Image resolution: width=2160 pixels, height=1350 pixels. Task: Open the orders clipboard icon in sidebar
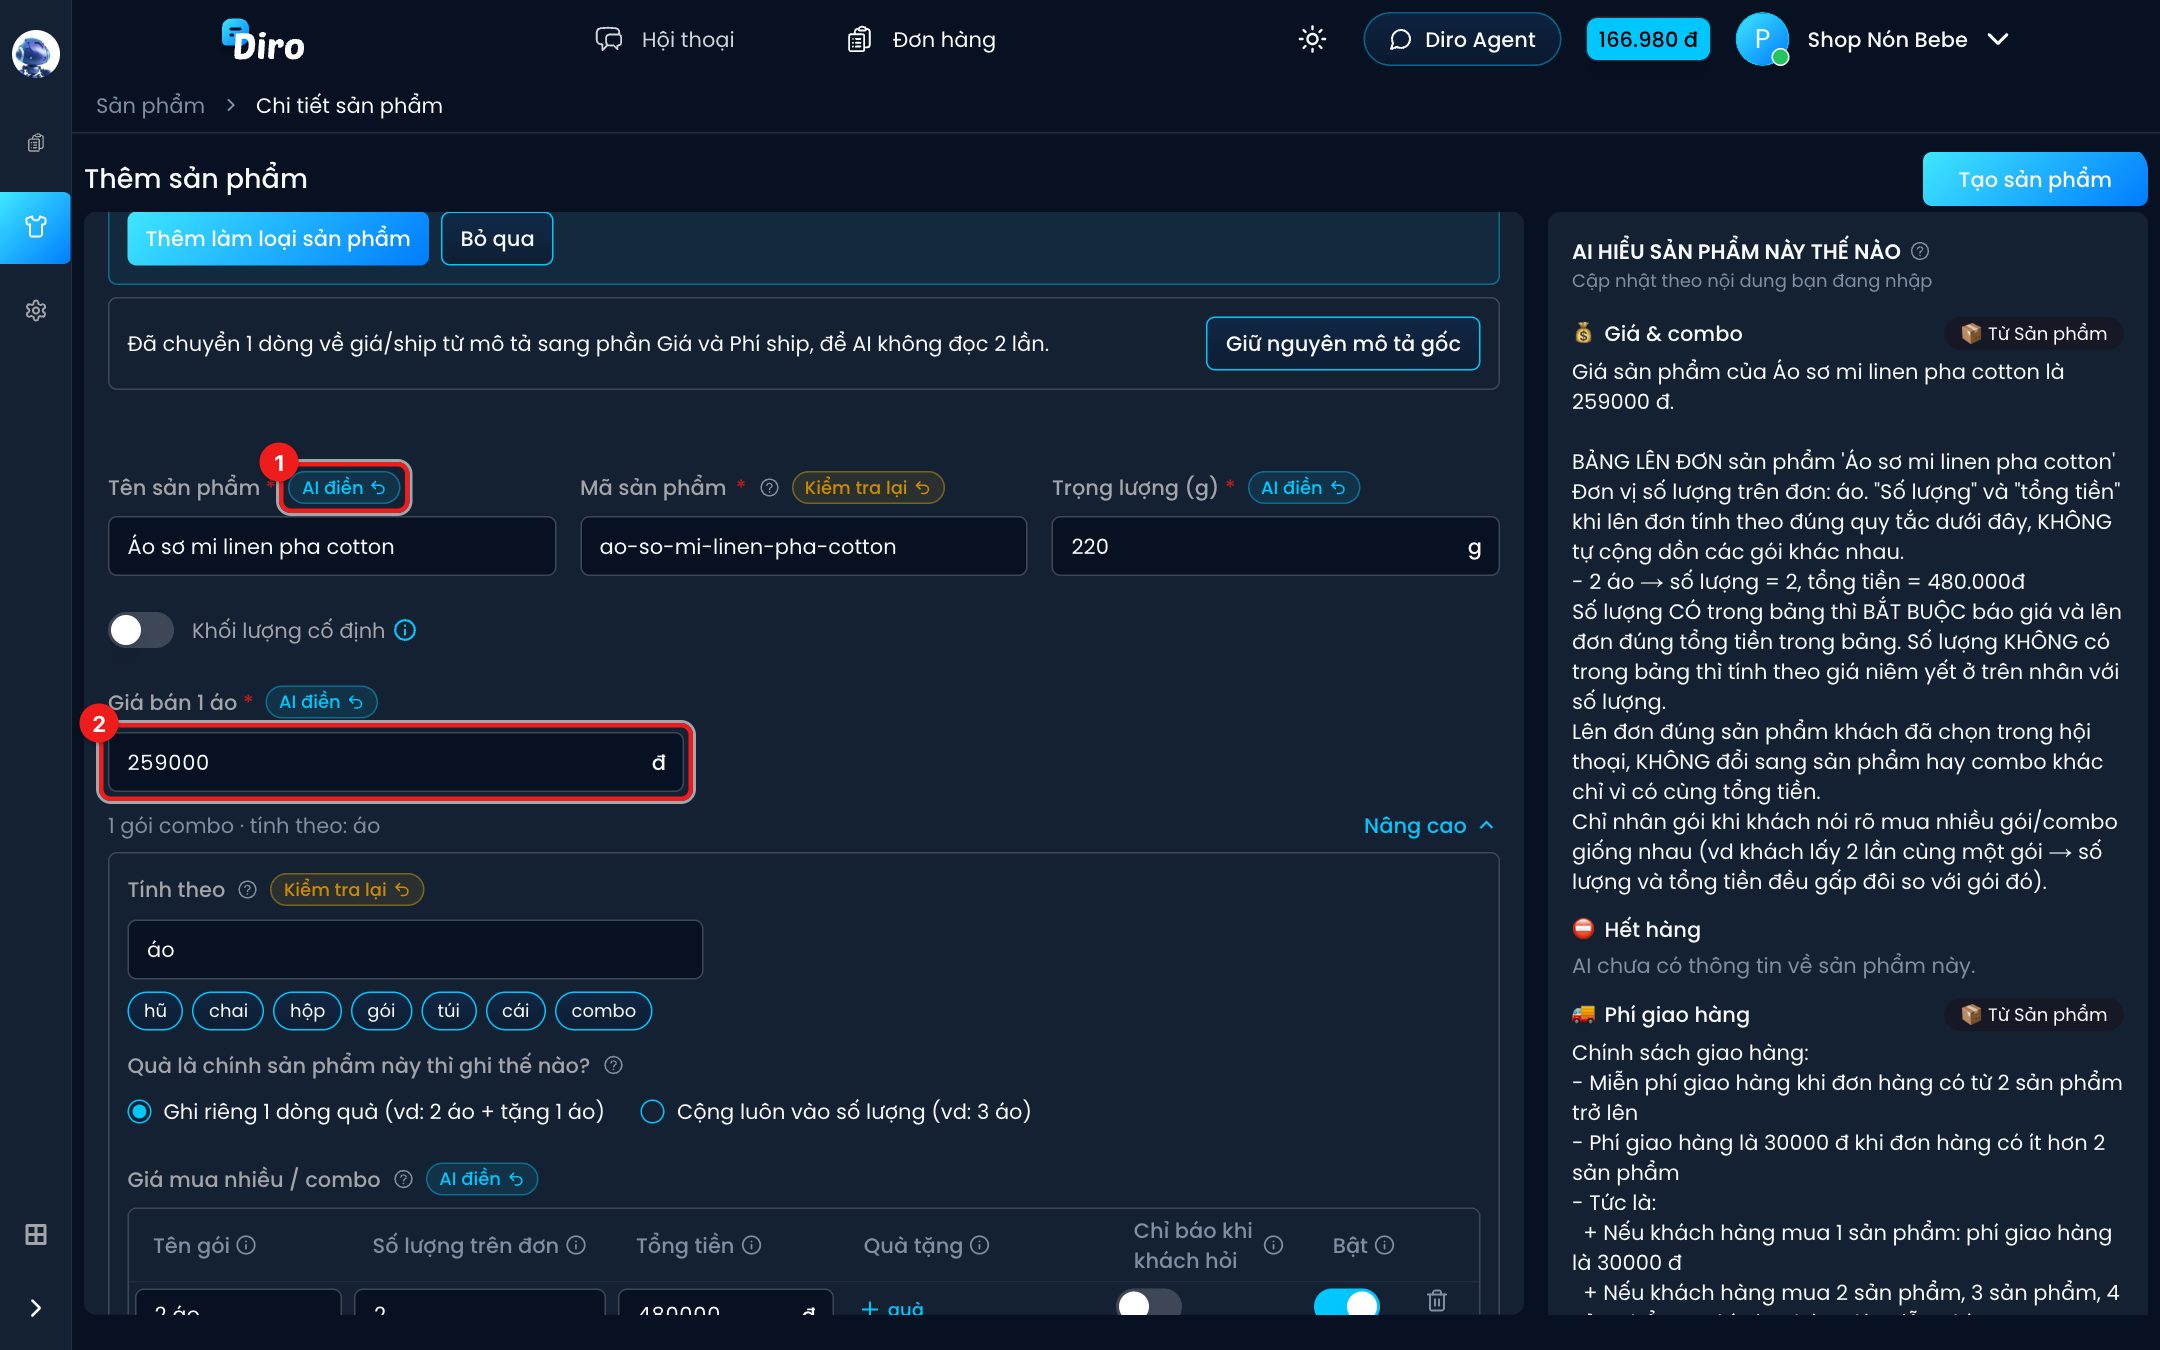tap(36, 143)
